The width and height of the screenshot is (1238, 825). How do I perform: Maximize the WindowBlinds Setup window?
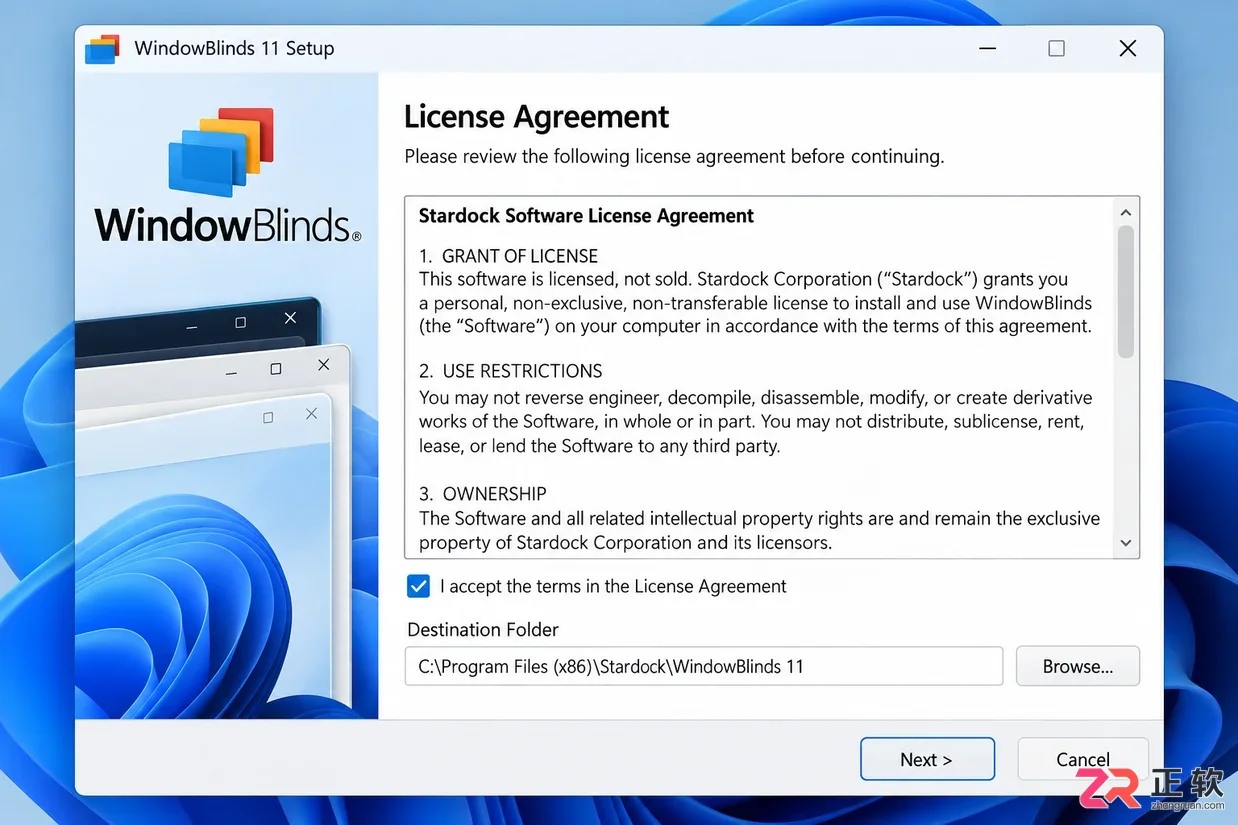(x=1056, y=48)
